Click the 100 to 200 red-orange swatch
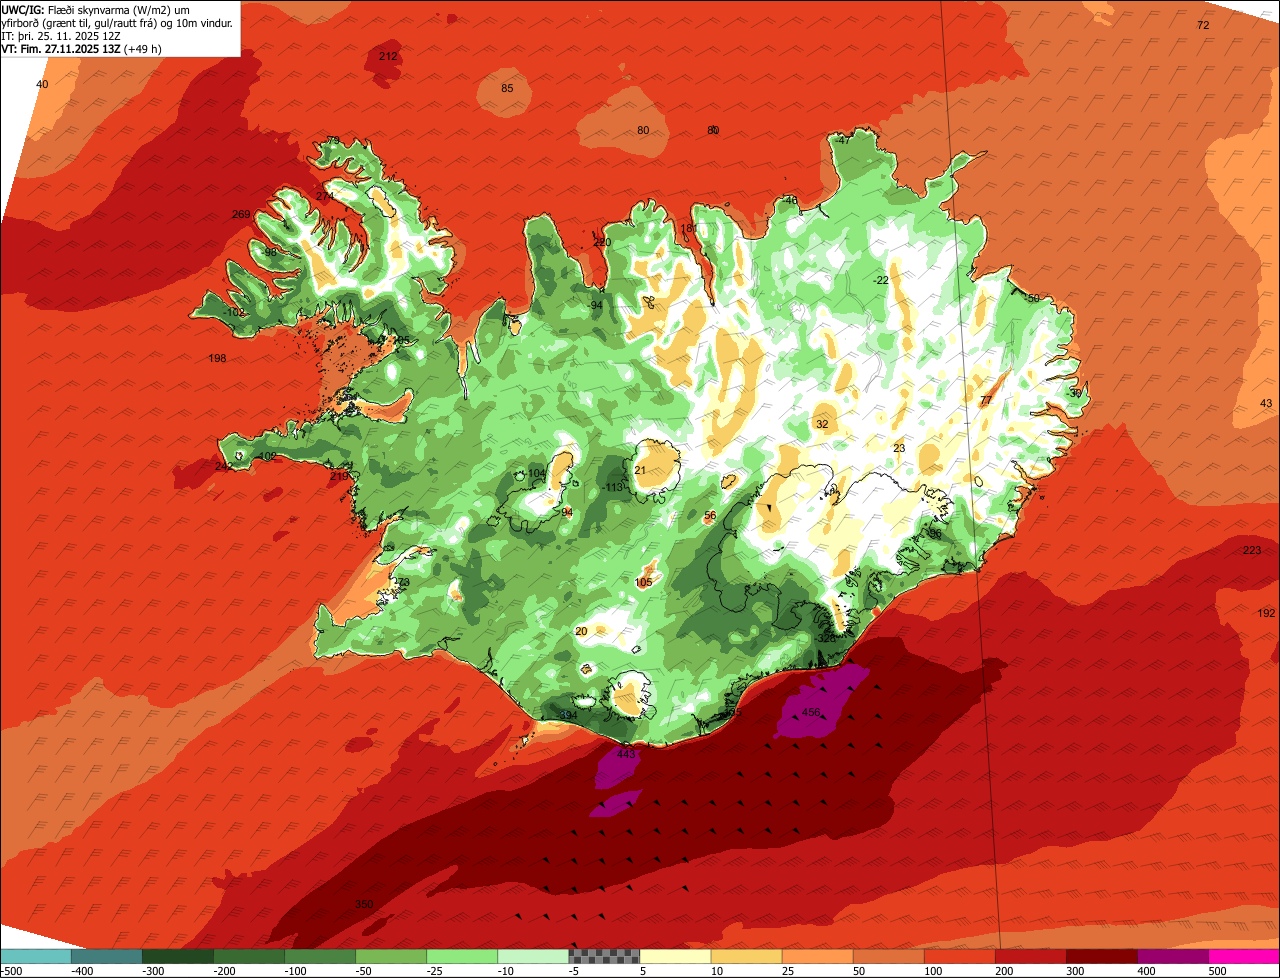Viewport: 1280px width, 978px height. (958, 956)
